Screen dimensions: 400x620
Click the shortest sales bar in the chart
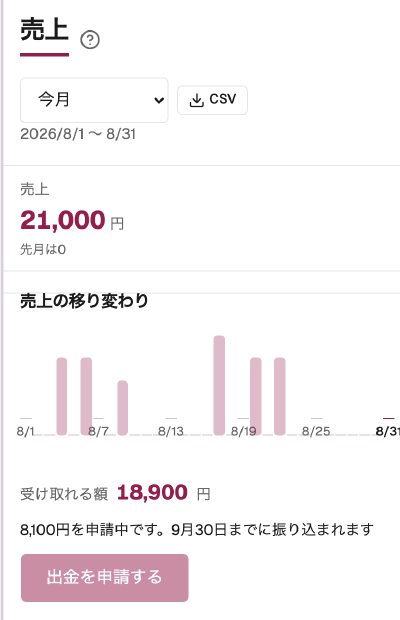coord(123,408)
